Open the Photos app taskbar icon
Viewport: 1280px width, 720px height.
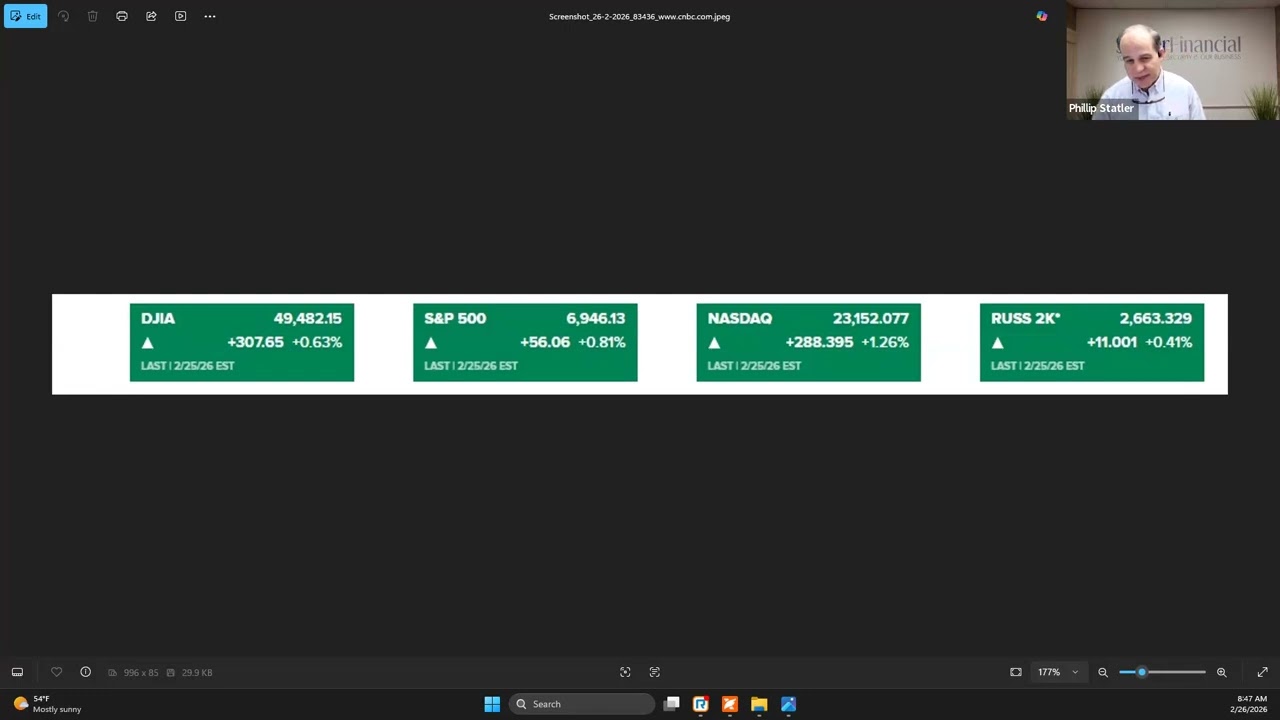point(788,704)
